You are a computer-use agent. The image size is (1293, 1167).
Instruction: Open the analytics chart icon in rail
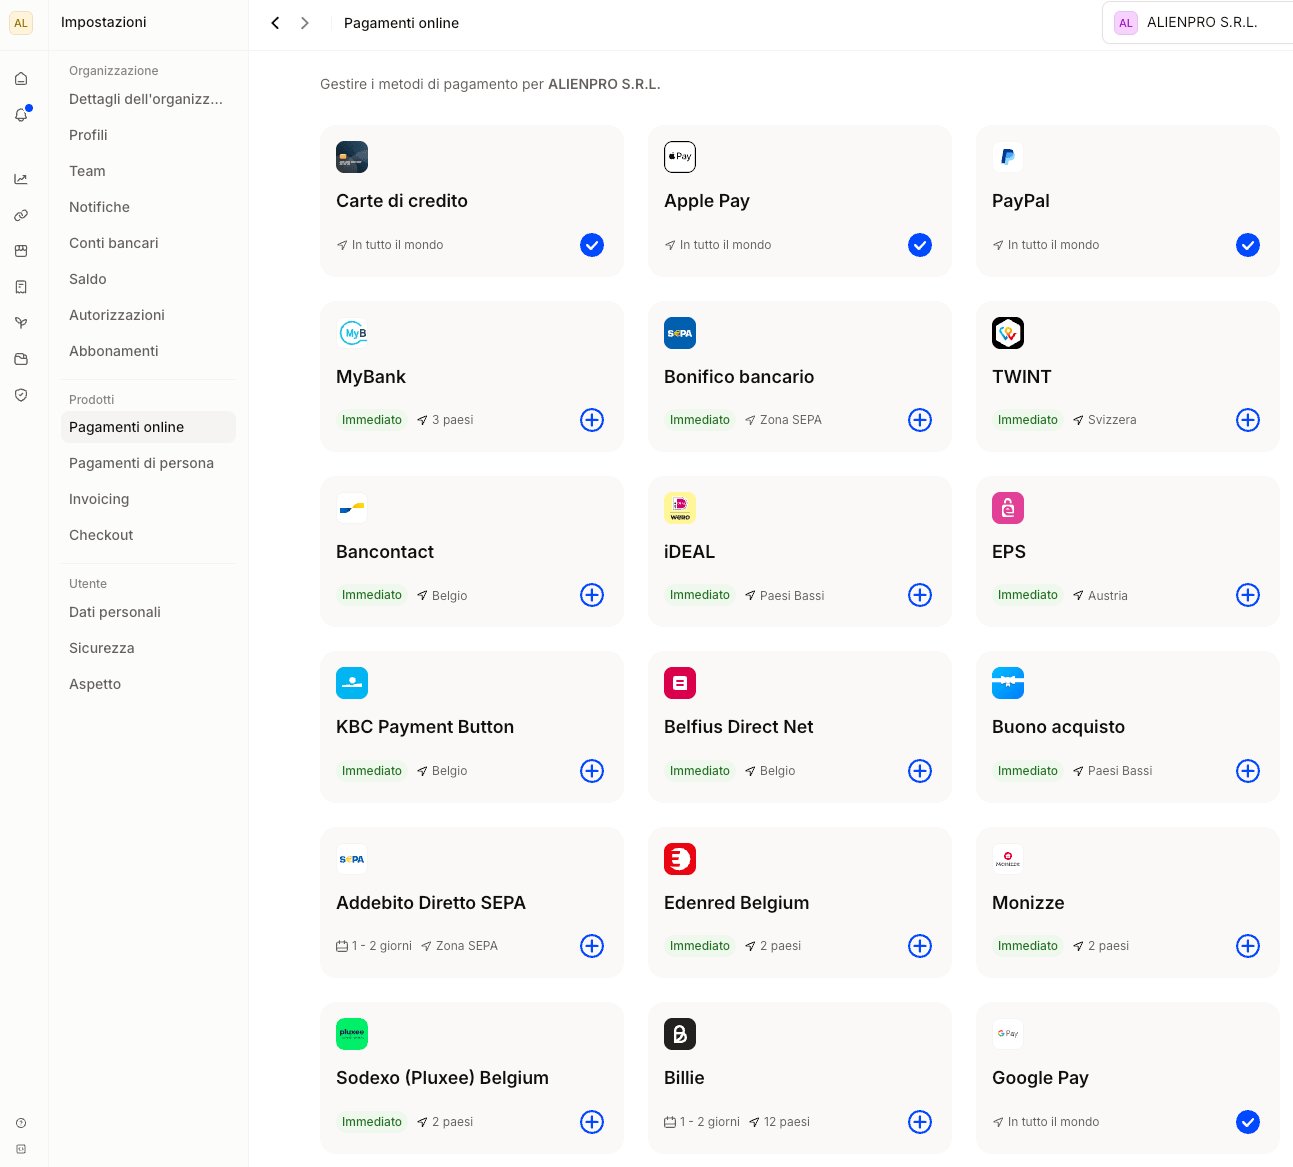coord(21,179)
